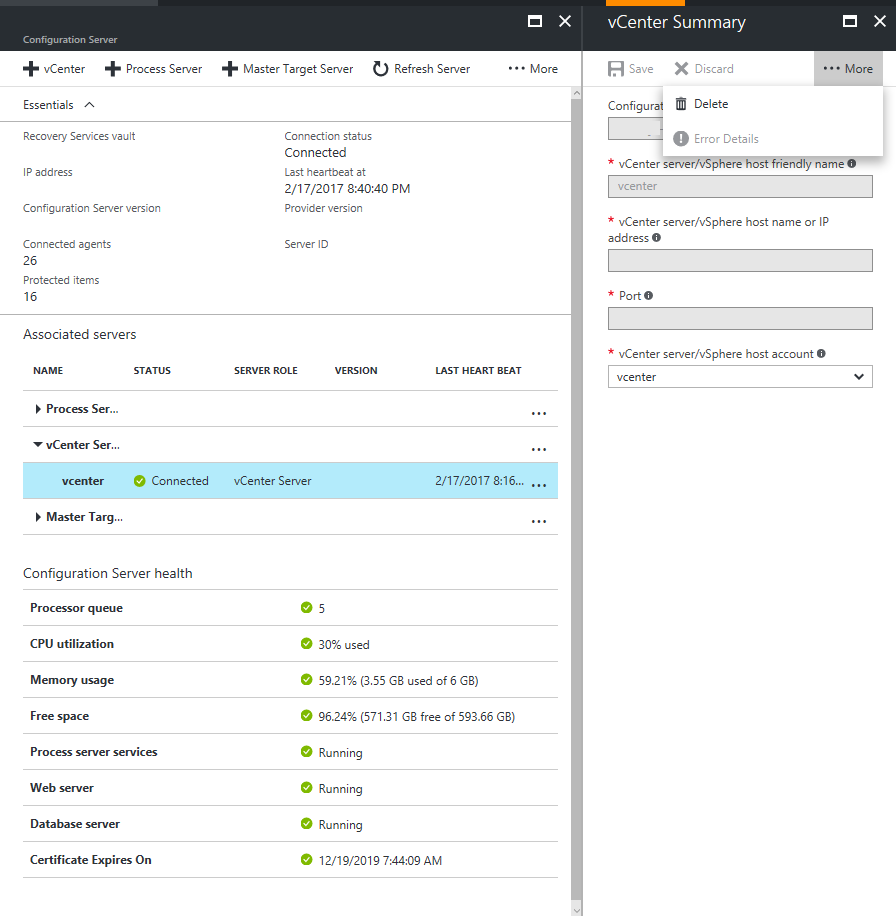The image size is (896, 916).
Task: Click info icon beside Port label
Action: click(x=649, y=296)
